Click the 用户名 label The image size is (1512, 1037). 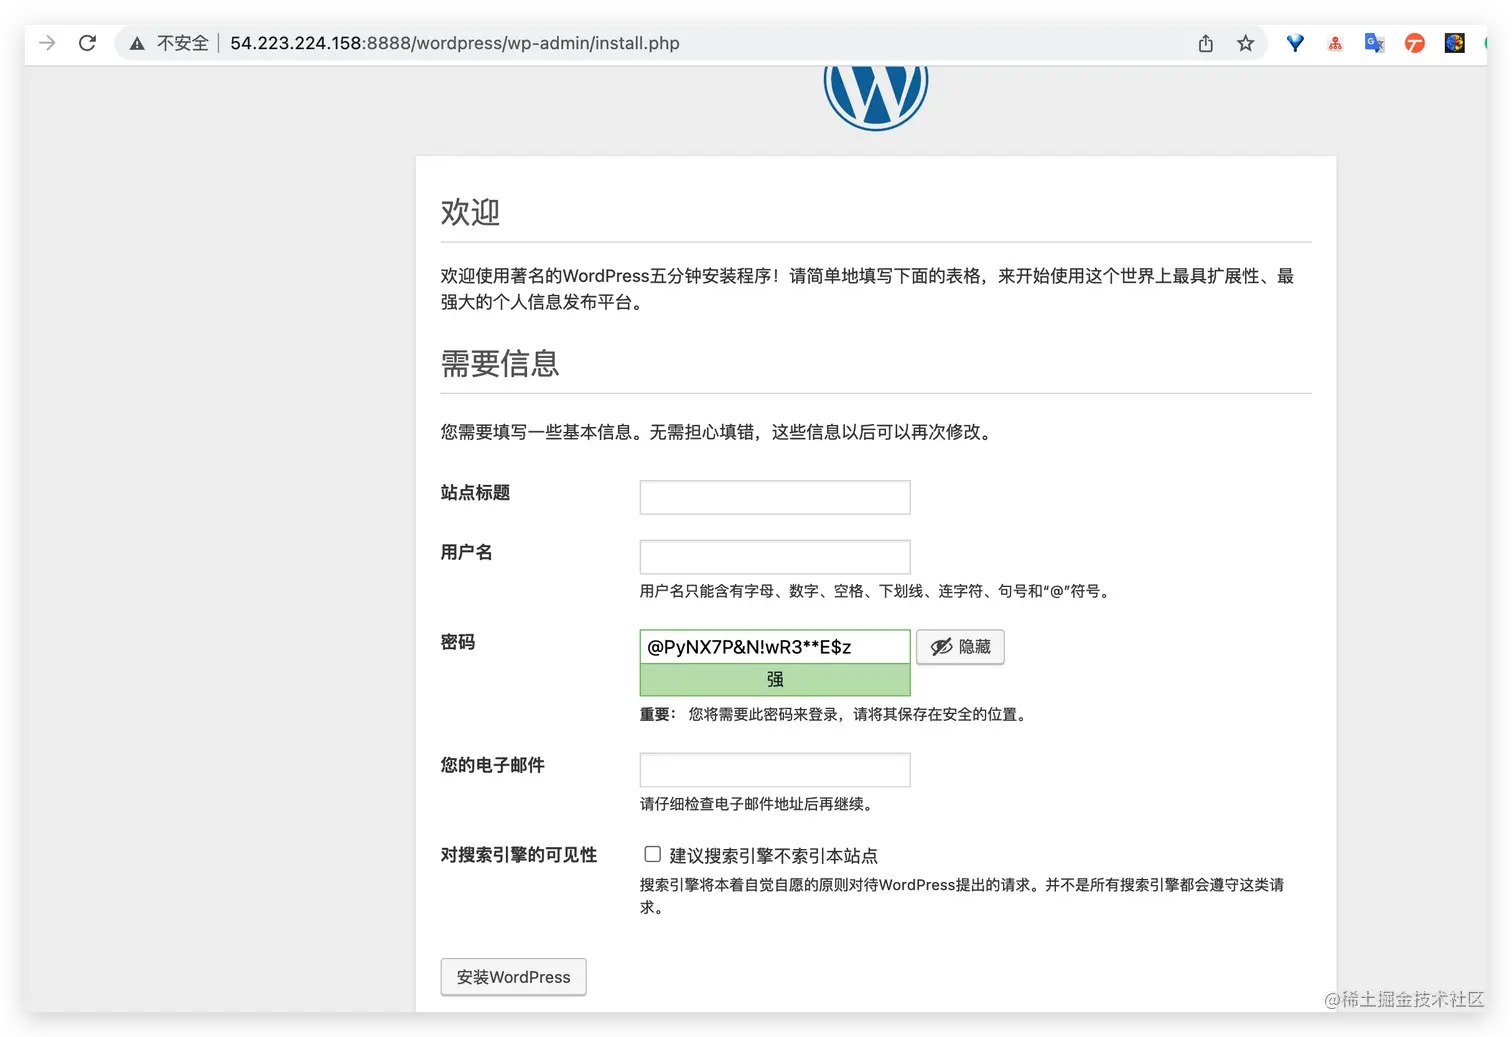click(467, 552)
